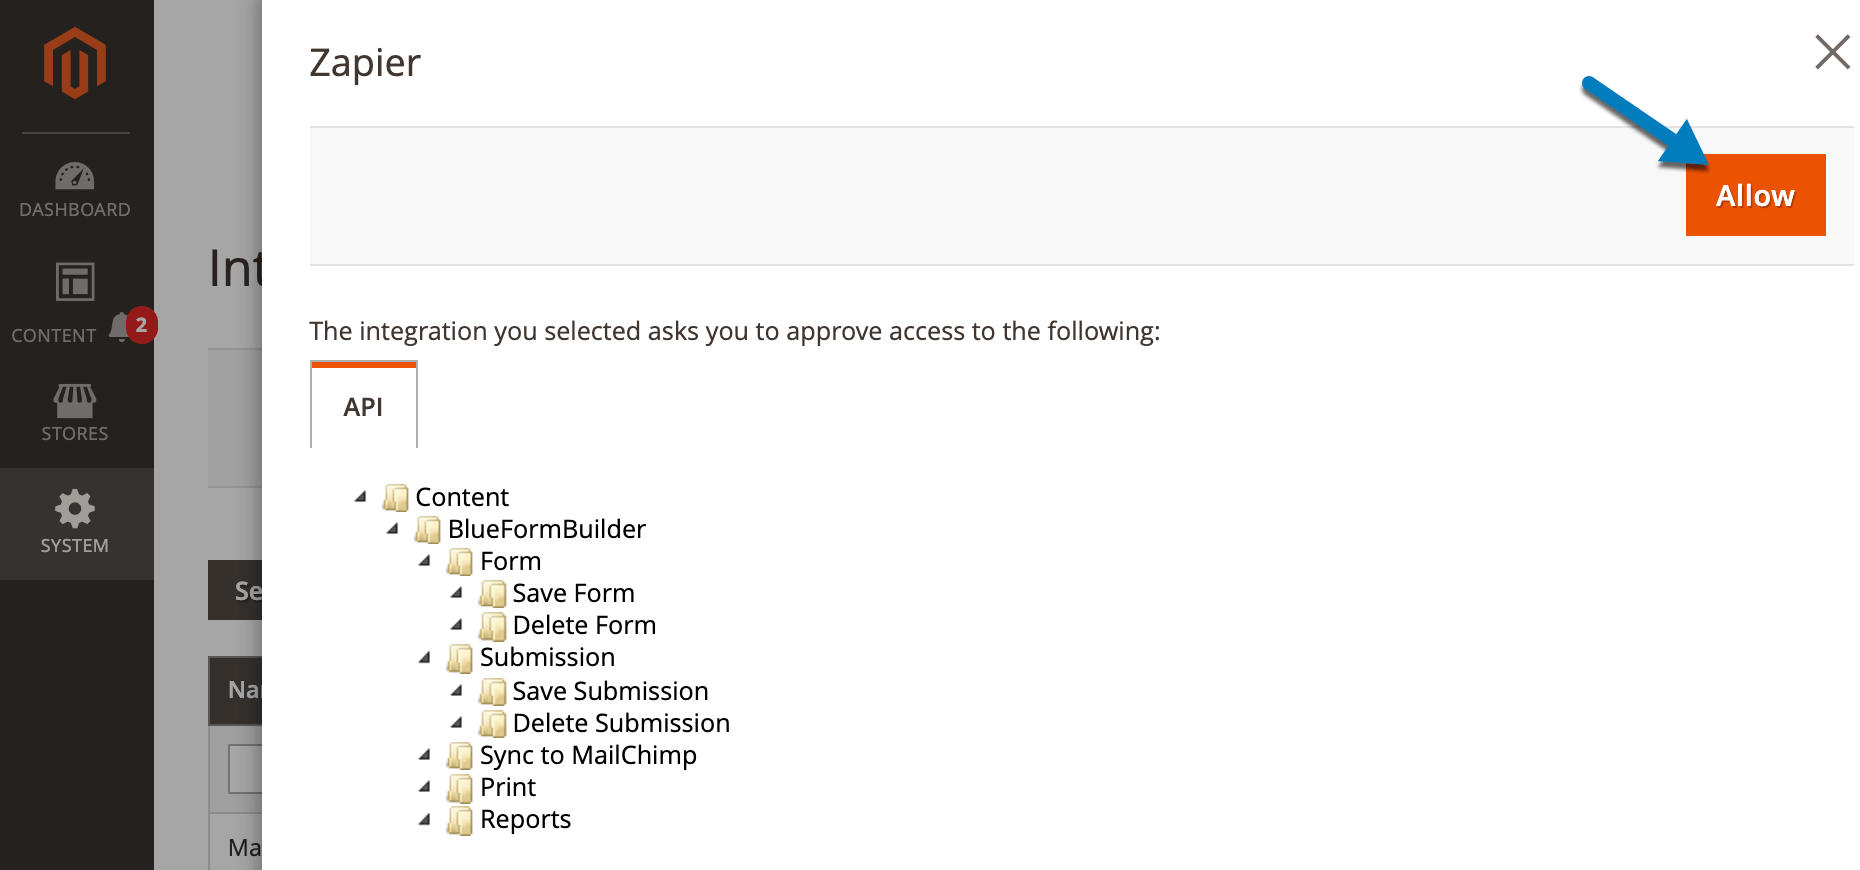Select the Save Submission tree item
The width and height of the screenshot is (1860, 870).
coord(610,691)
